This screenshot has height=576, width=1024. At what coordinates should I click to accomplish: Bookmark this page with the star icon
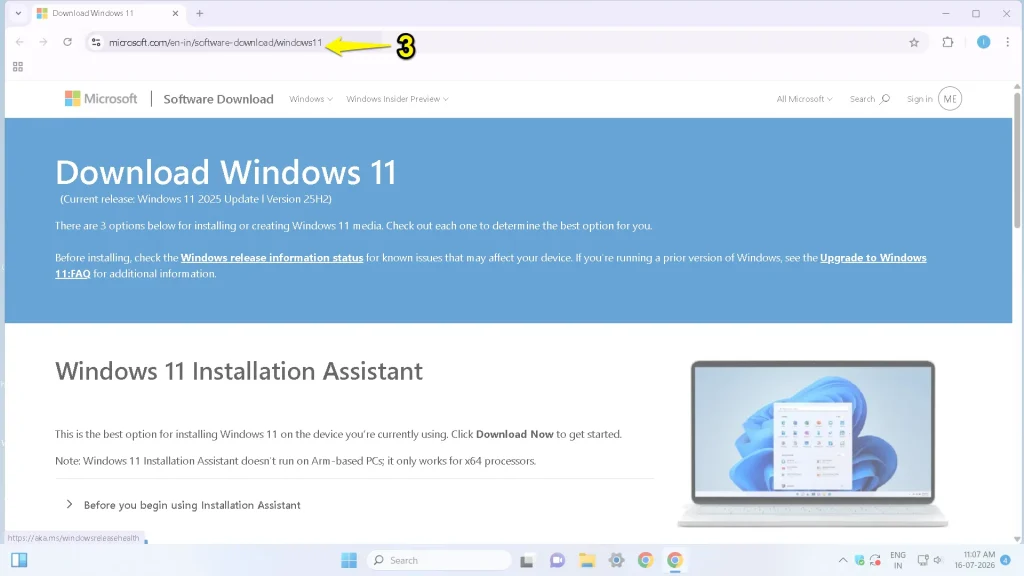pyautogui.click(x=914, y=42)
